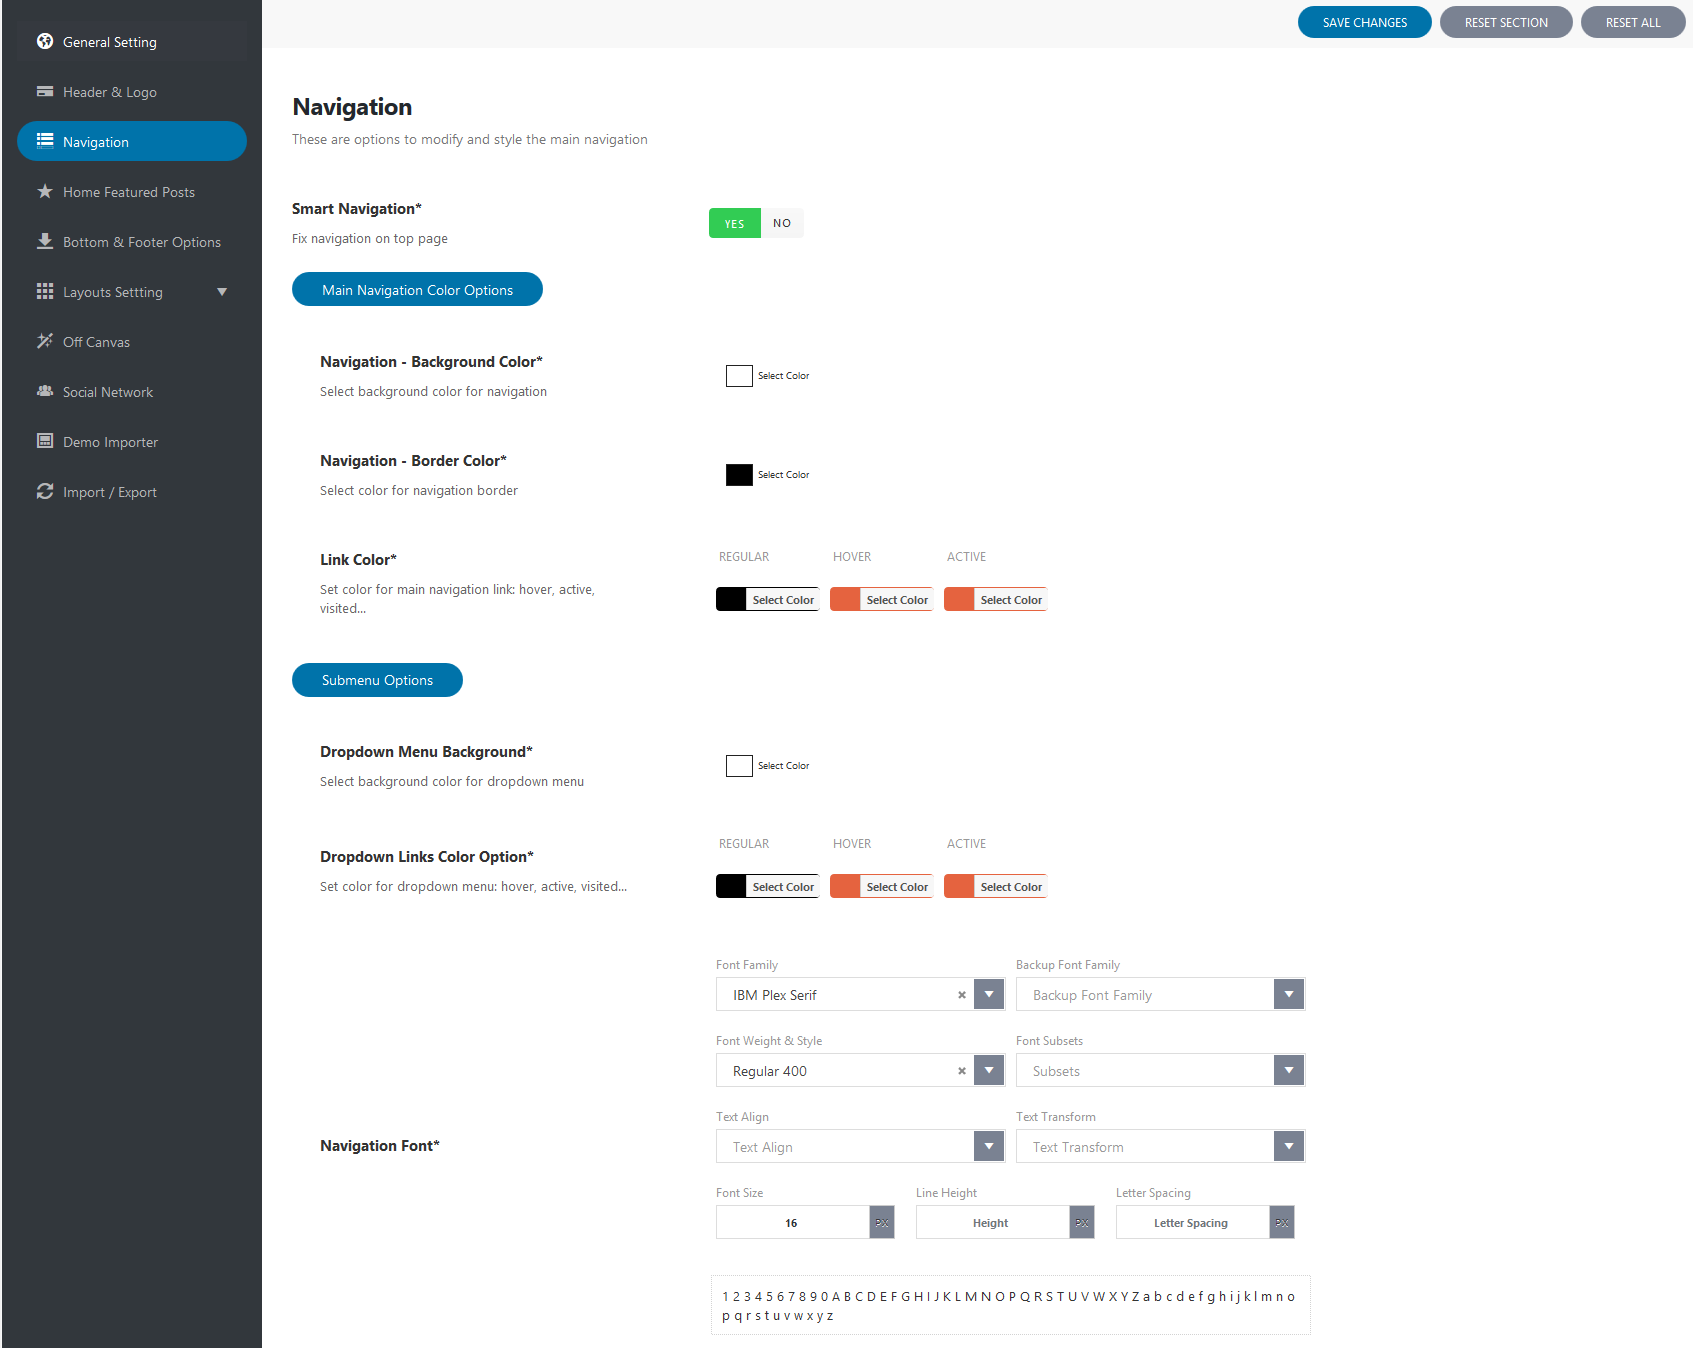Click the Reset Section button

coord(1506,22)
